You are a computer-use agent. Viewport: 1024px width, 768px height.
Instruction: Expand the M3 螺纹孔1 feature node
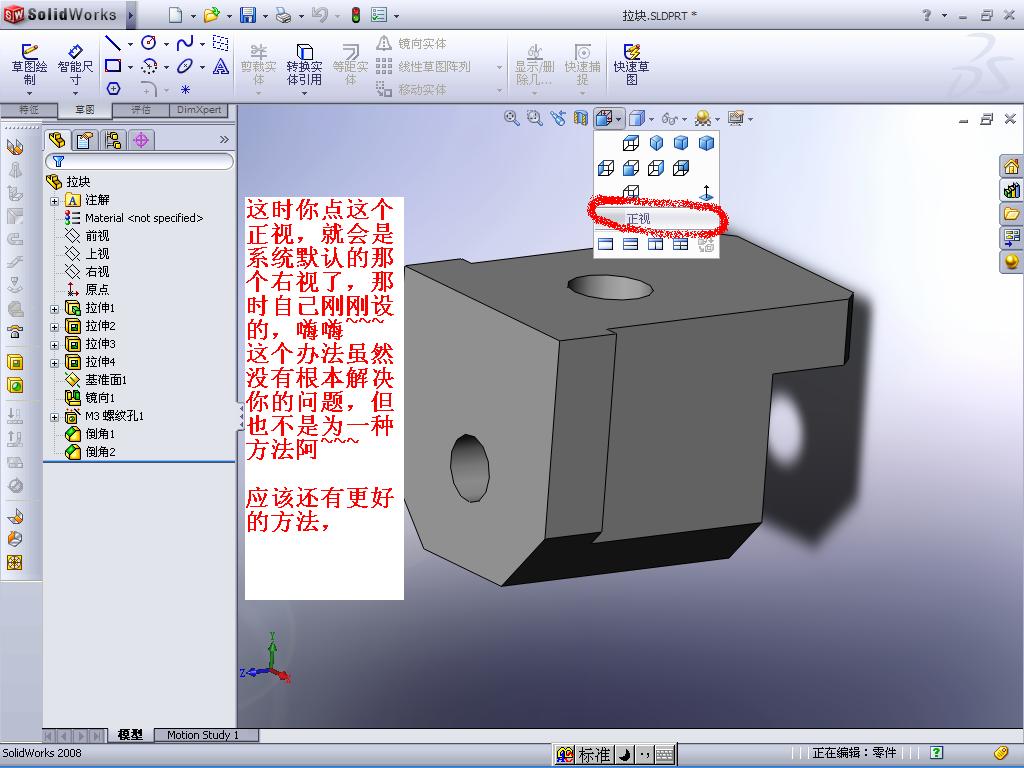point(55,417)
